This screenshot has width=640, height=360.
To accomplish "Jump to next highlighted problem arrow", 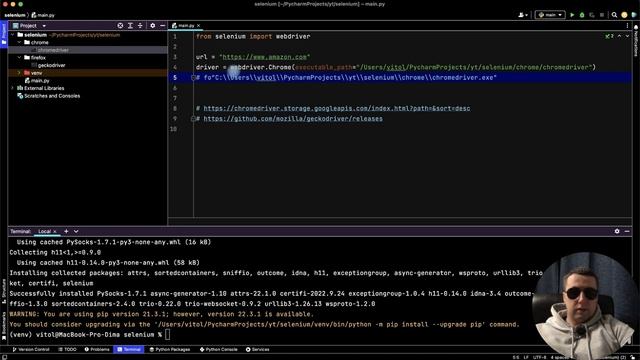I will (x=627, y=36).
